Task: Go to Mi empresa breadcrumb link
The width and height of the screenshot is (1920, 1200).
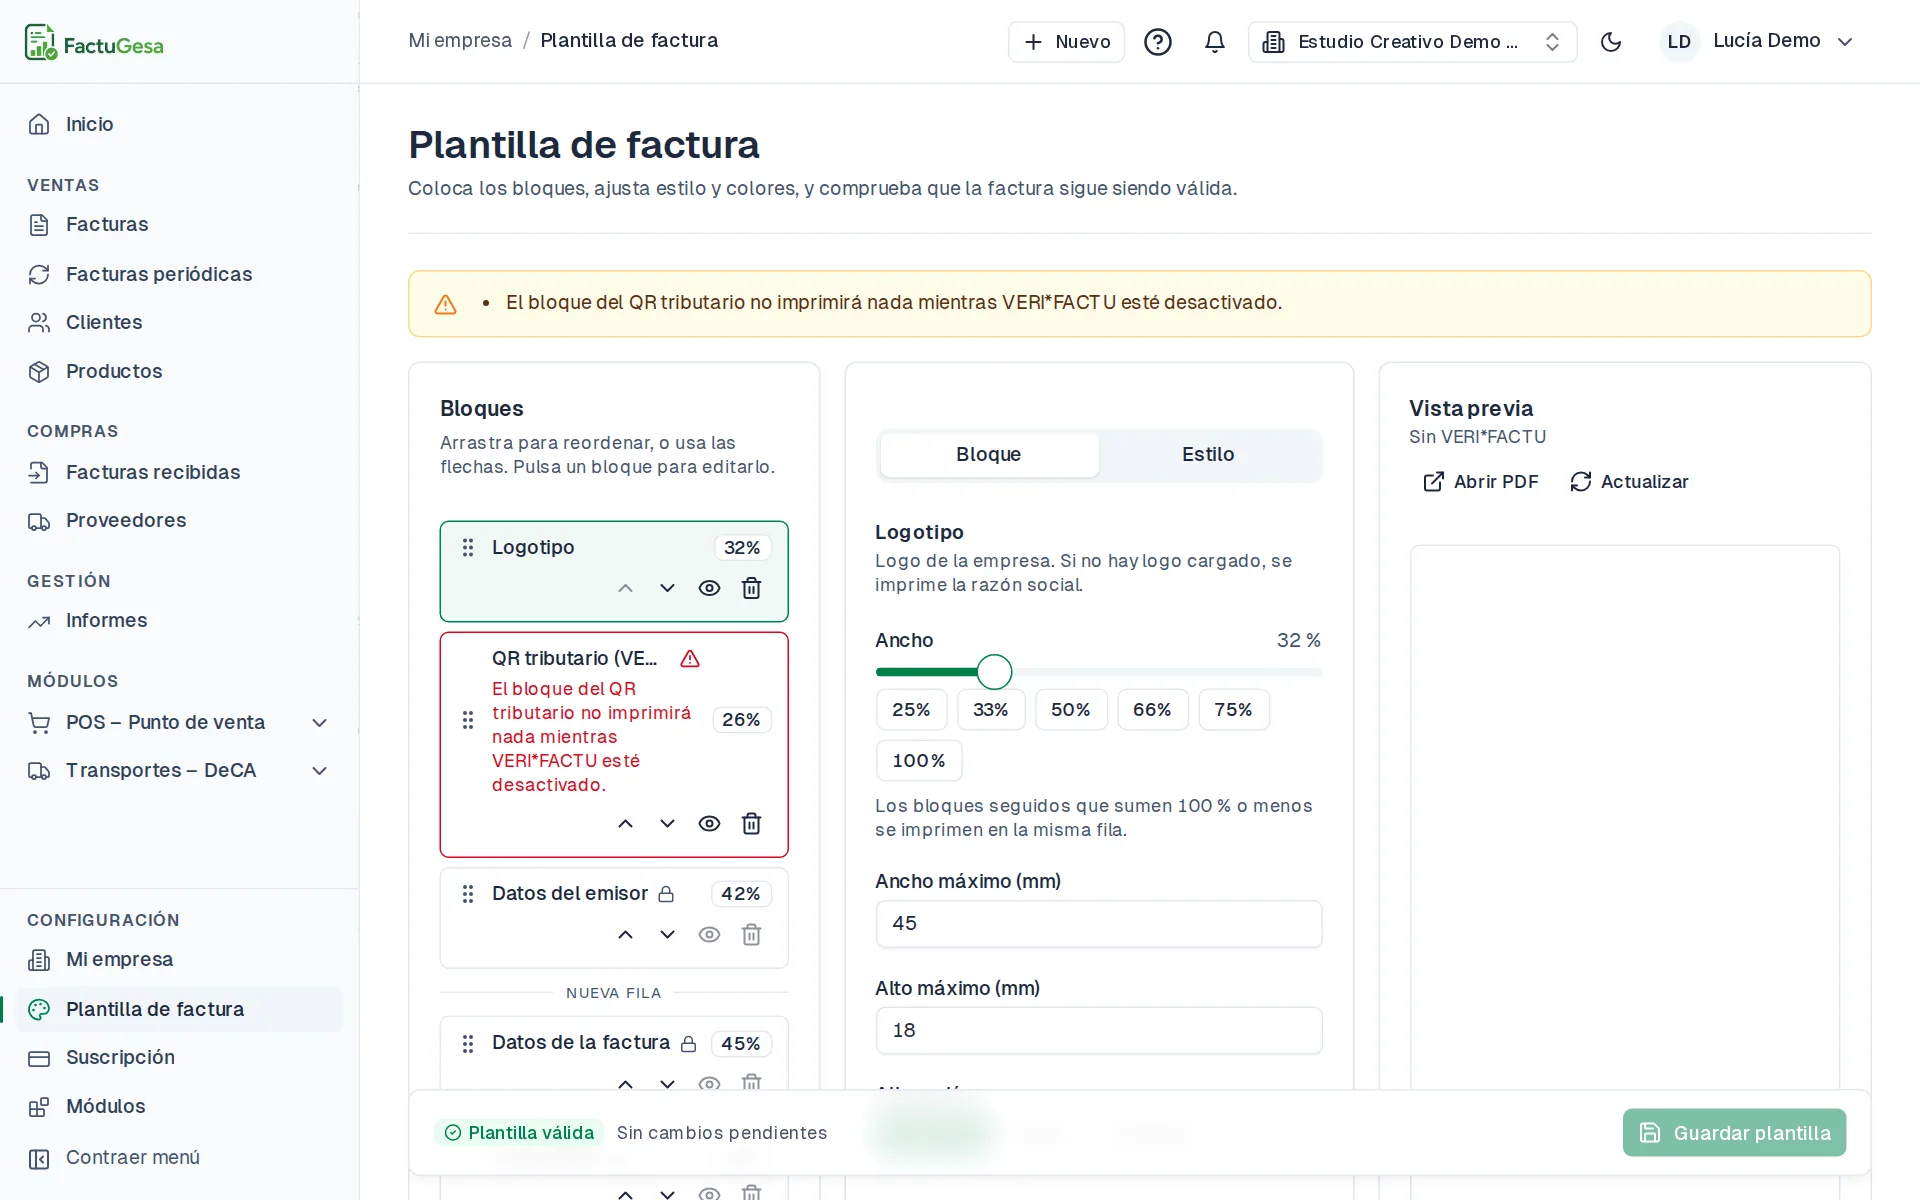Action: tap(460, 41)
